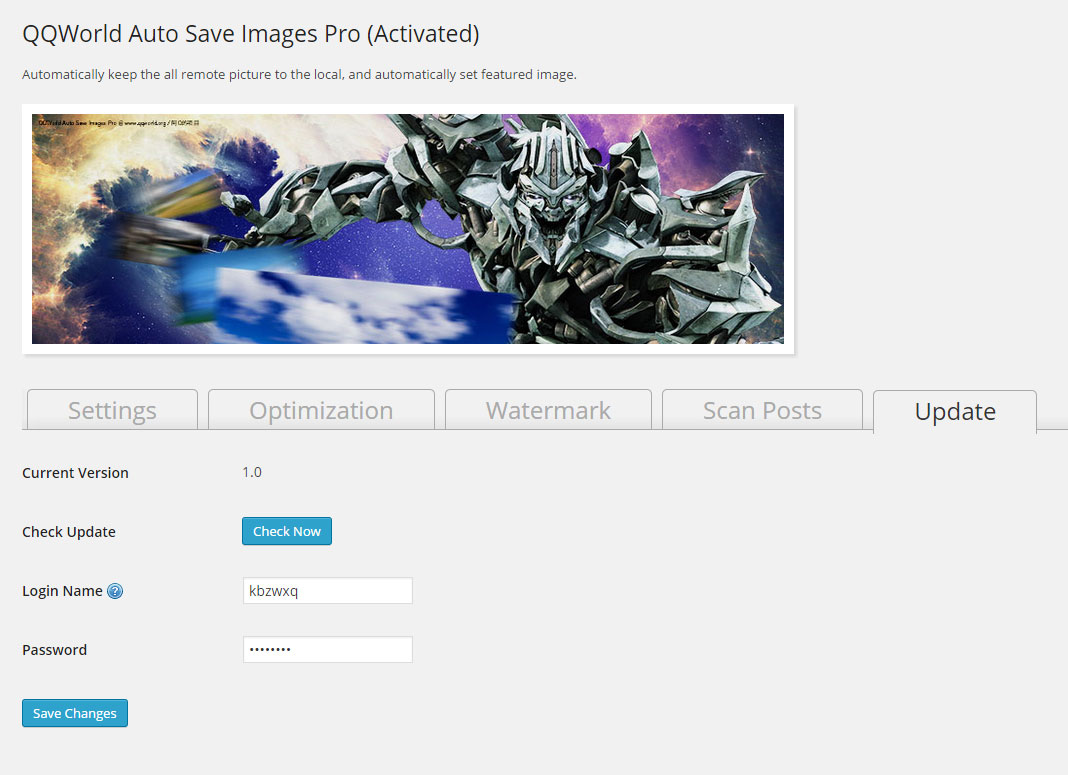The height and width of the screenshot is (775, 1068).
Task: Click the 'Current Version' label
Action: (75, 473)
